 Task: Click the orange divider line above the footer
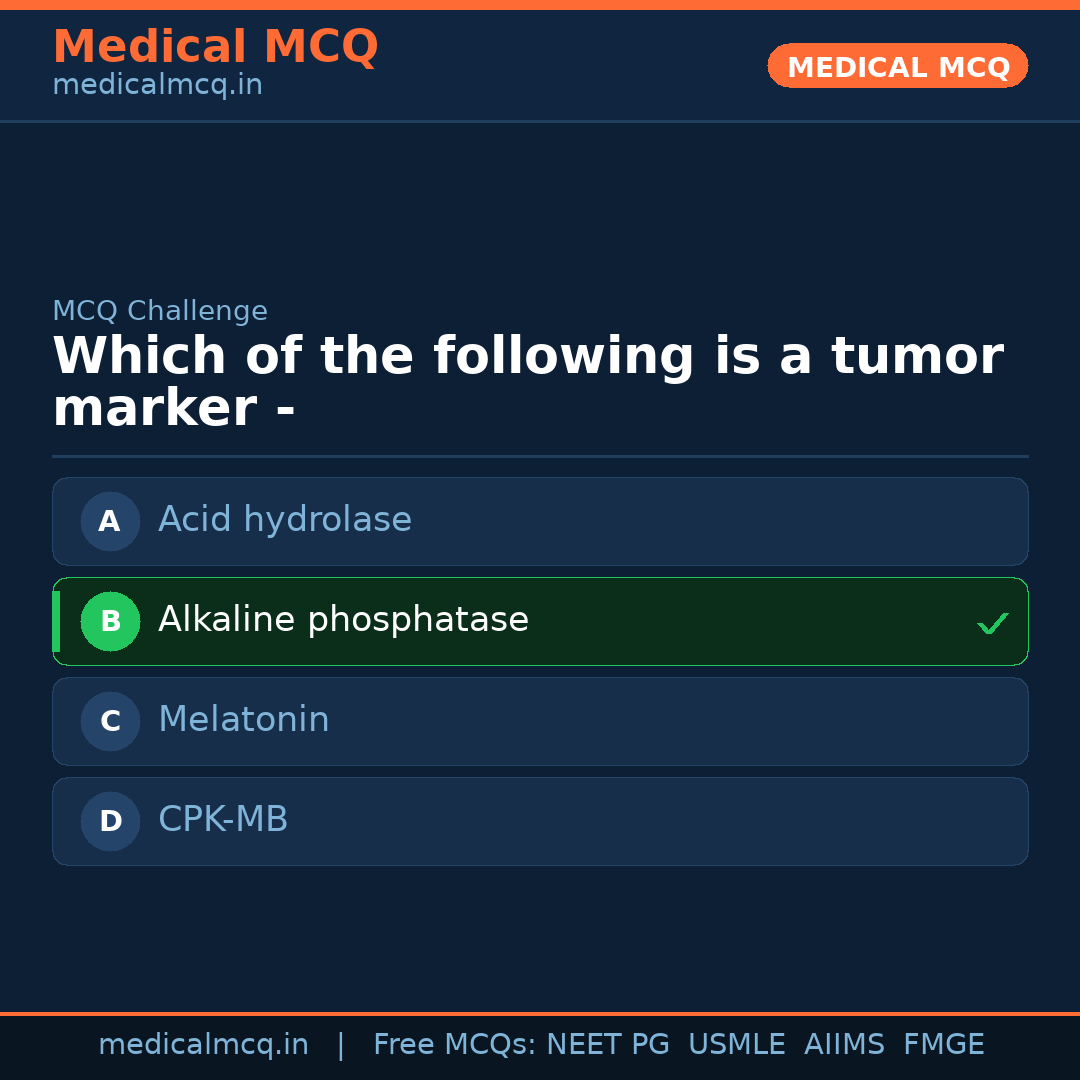[x=540, y=1013]
